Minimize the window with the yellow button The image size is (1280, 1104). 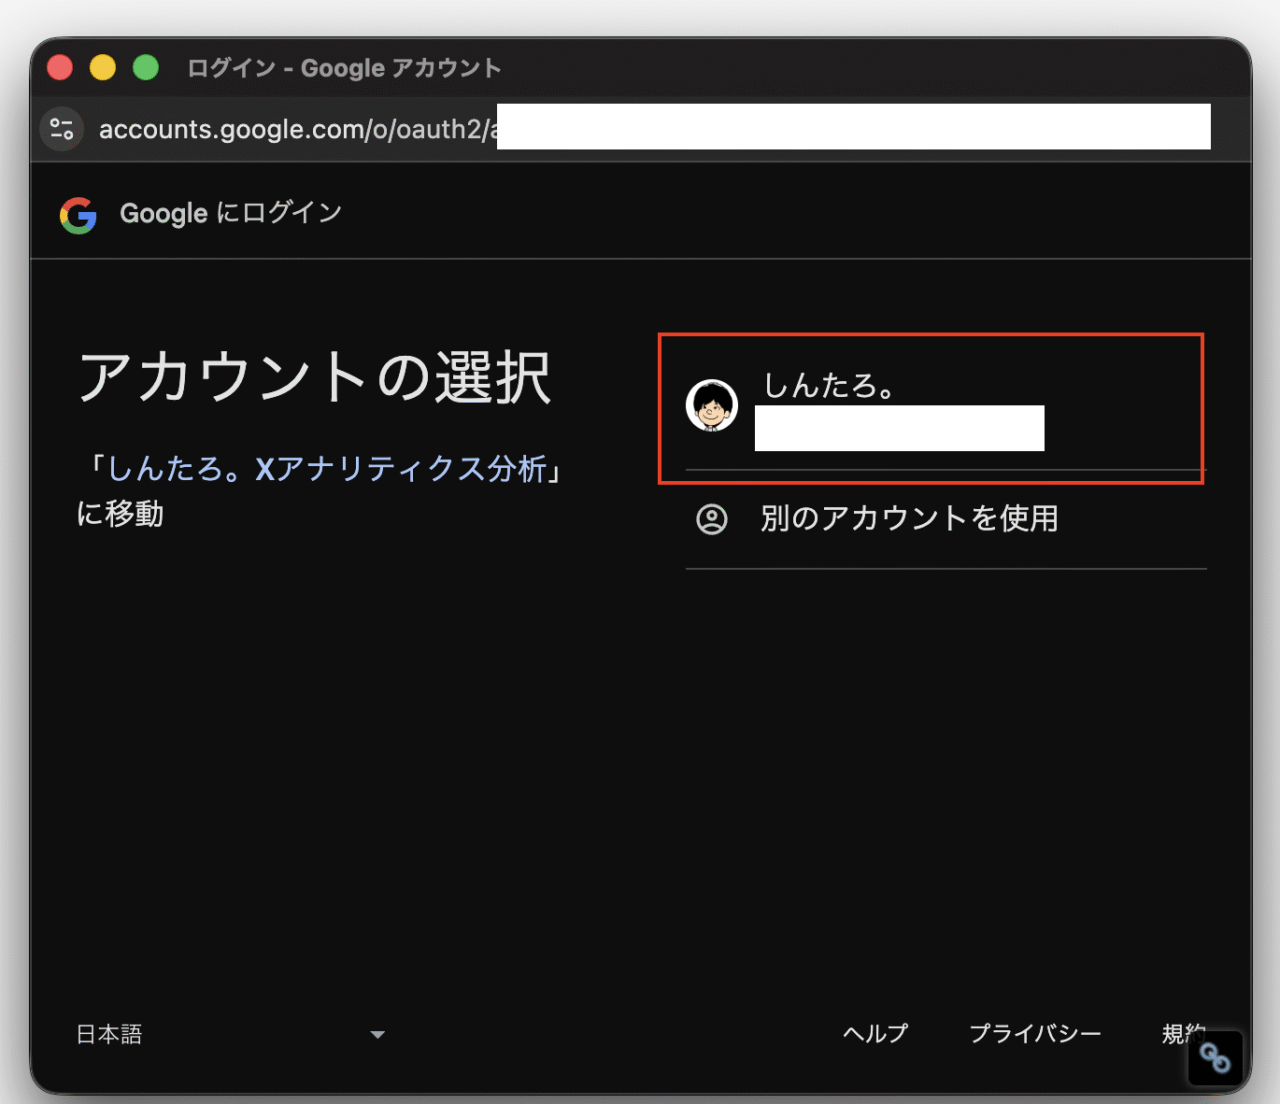(103, 68)
